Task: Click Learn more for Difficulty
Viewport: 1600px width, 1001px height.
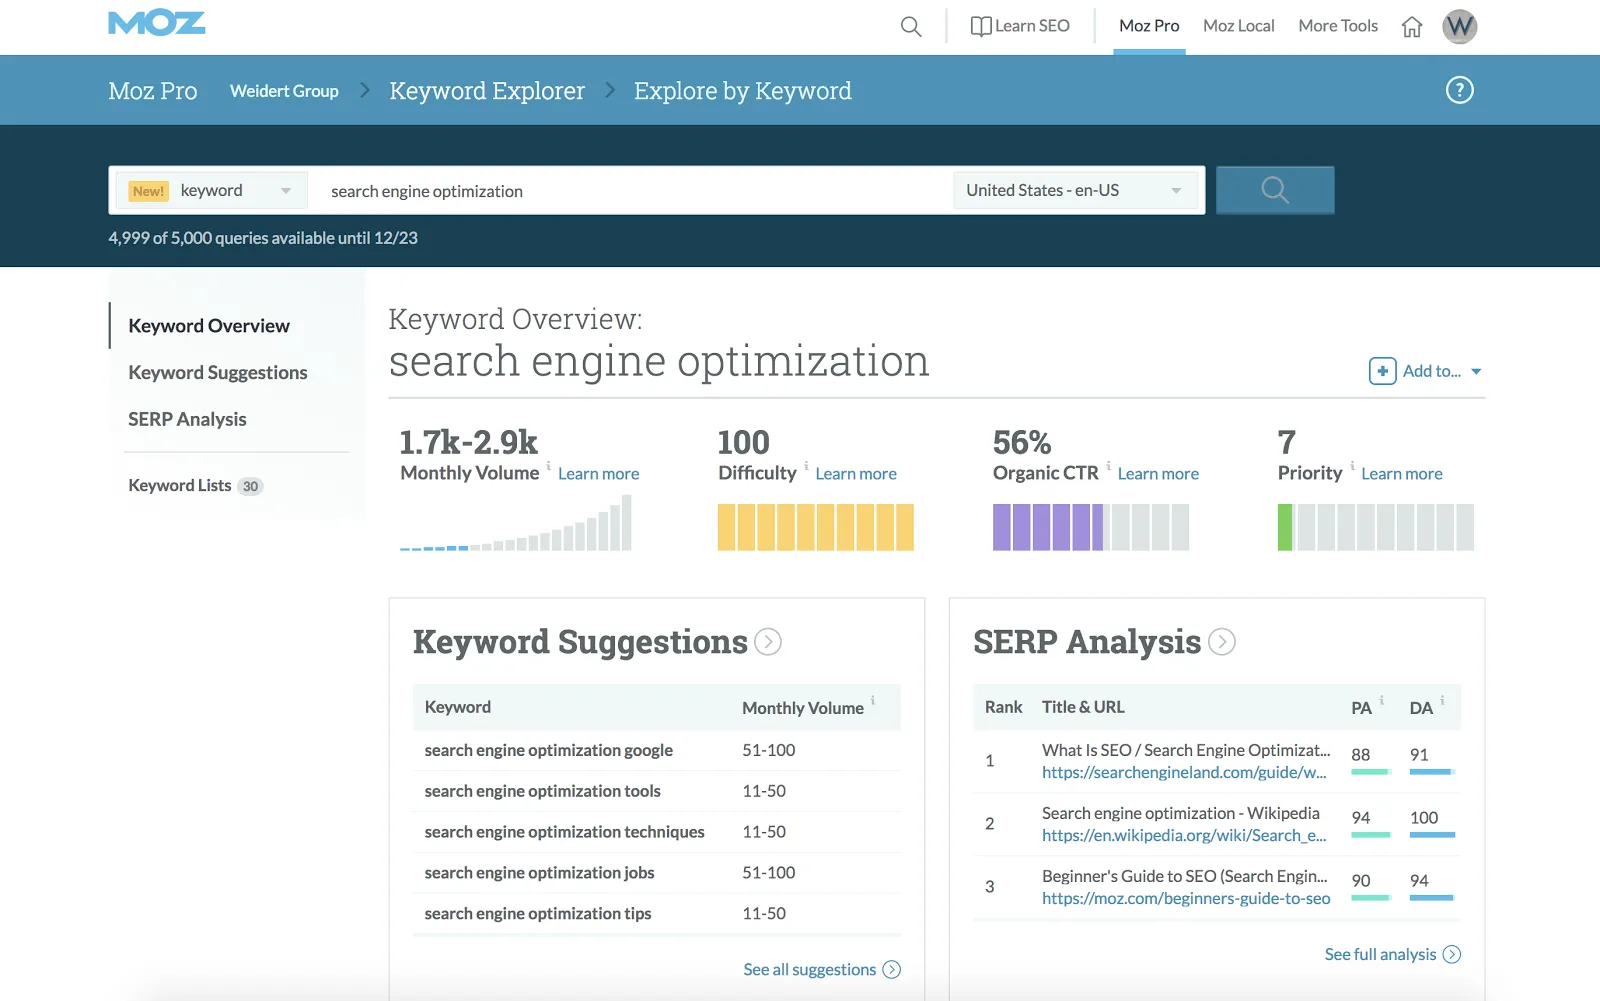Action: pyautogui.click(x=856, y=474)
